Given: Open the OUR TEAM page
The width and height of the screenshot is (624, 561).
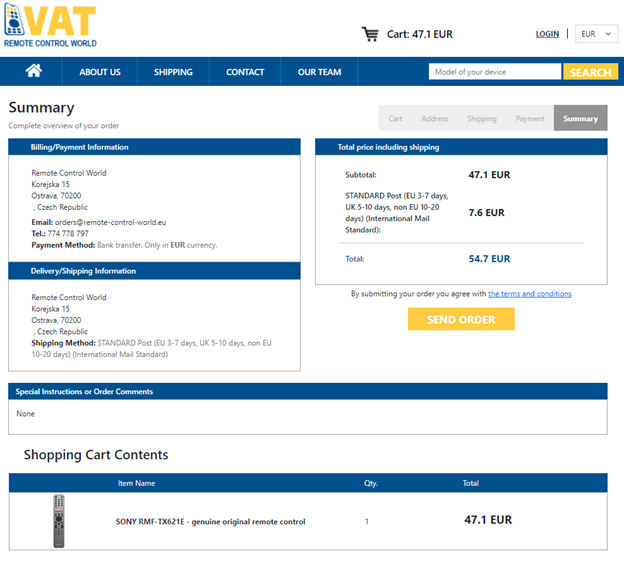Looking at the screenshot, I should click(319, 72).
